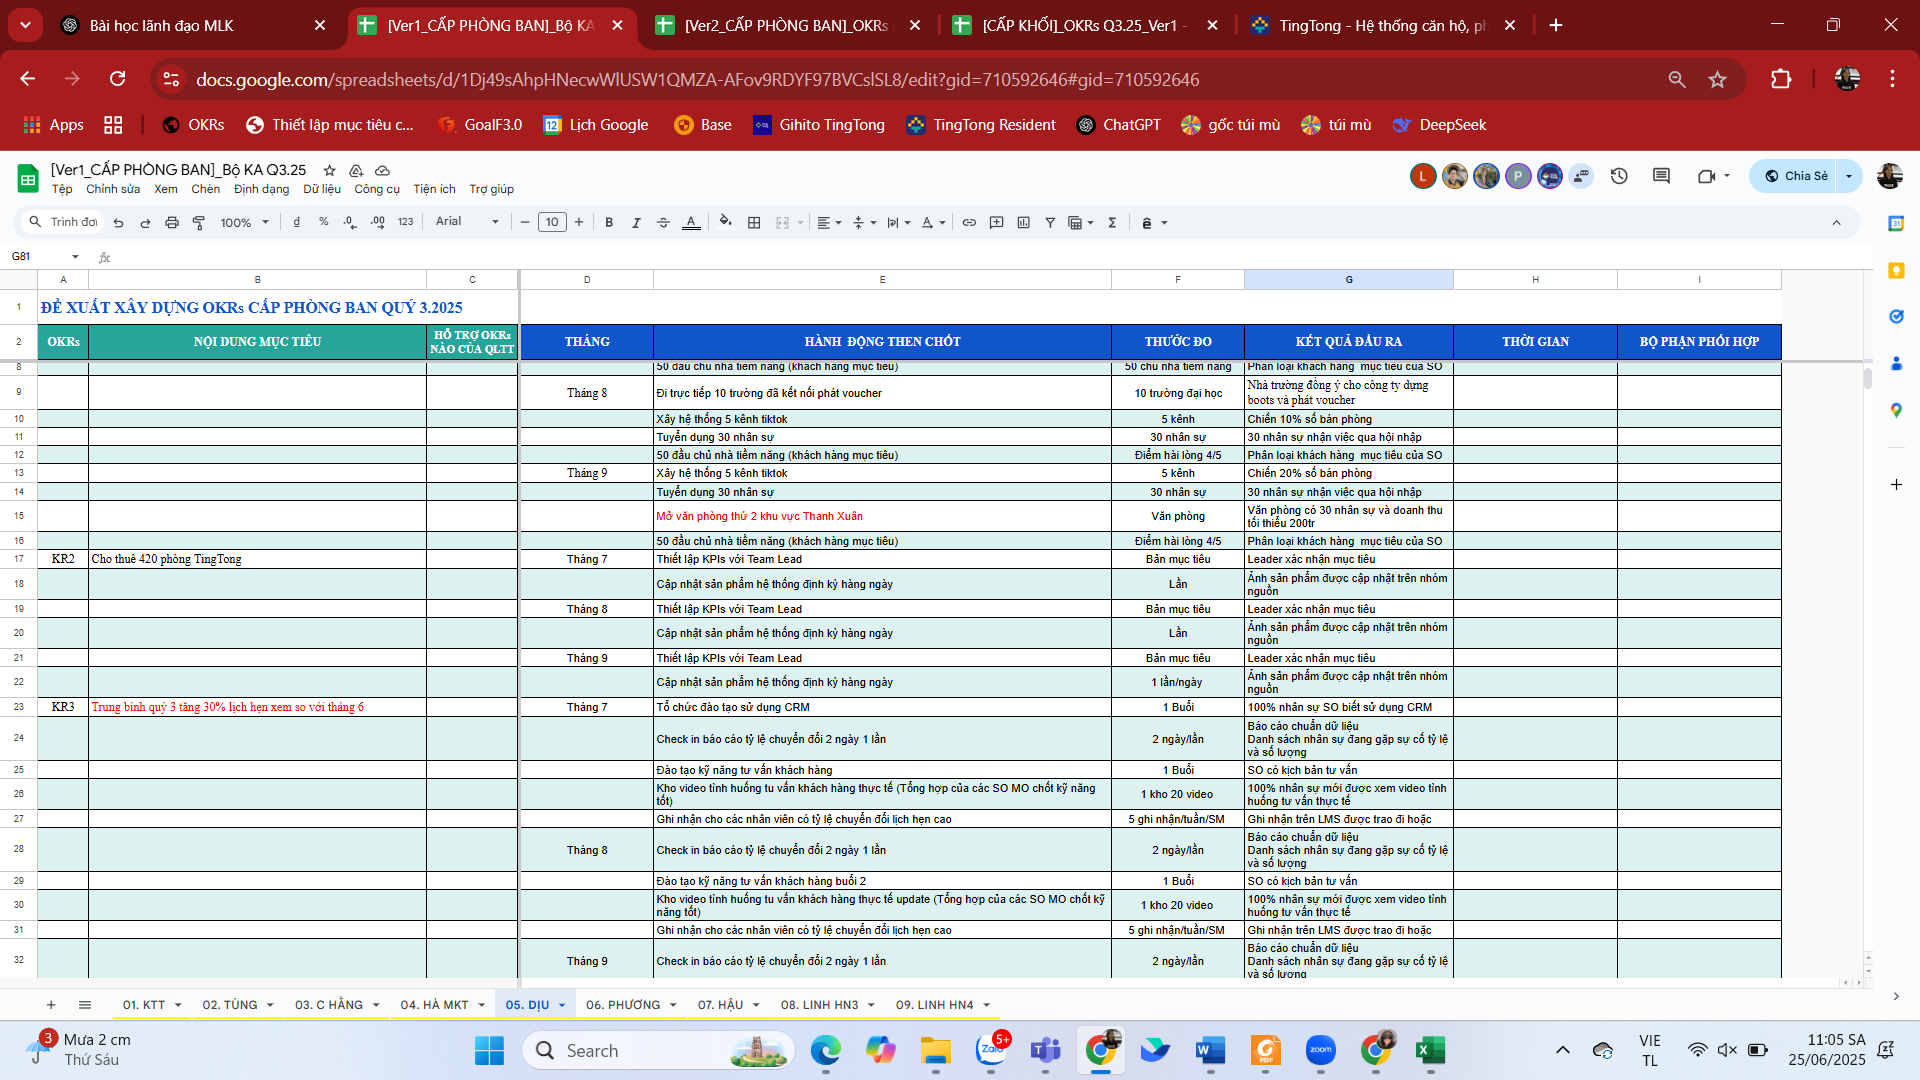Toggle strikethrough formatting
The image size is (1920, 1080).
tap(663, 222)
